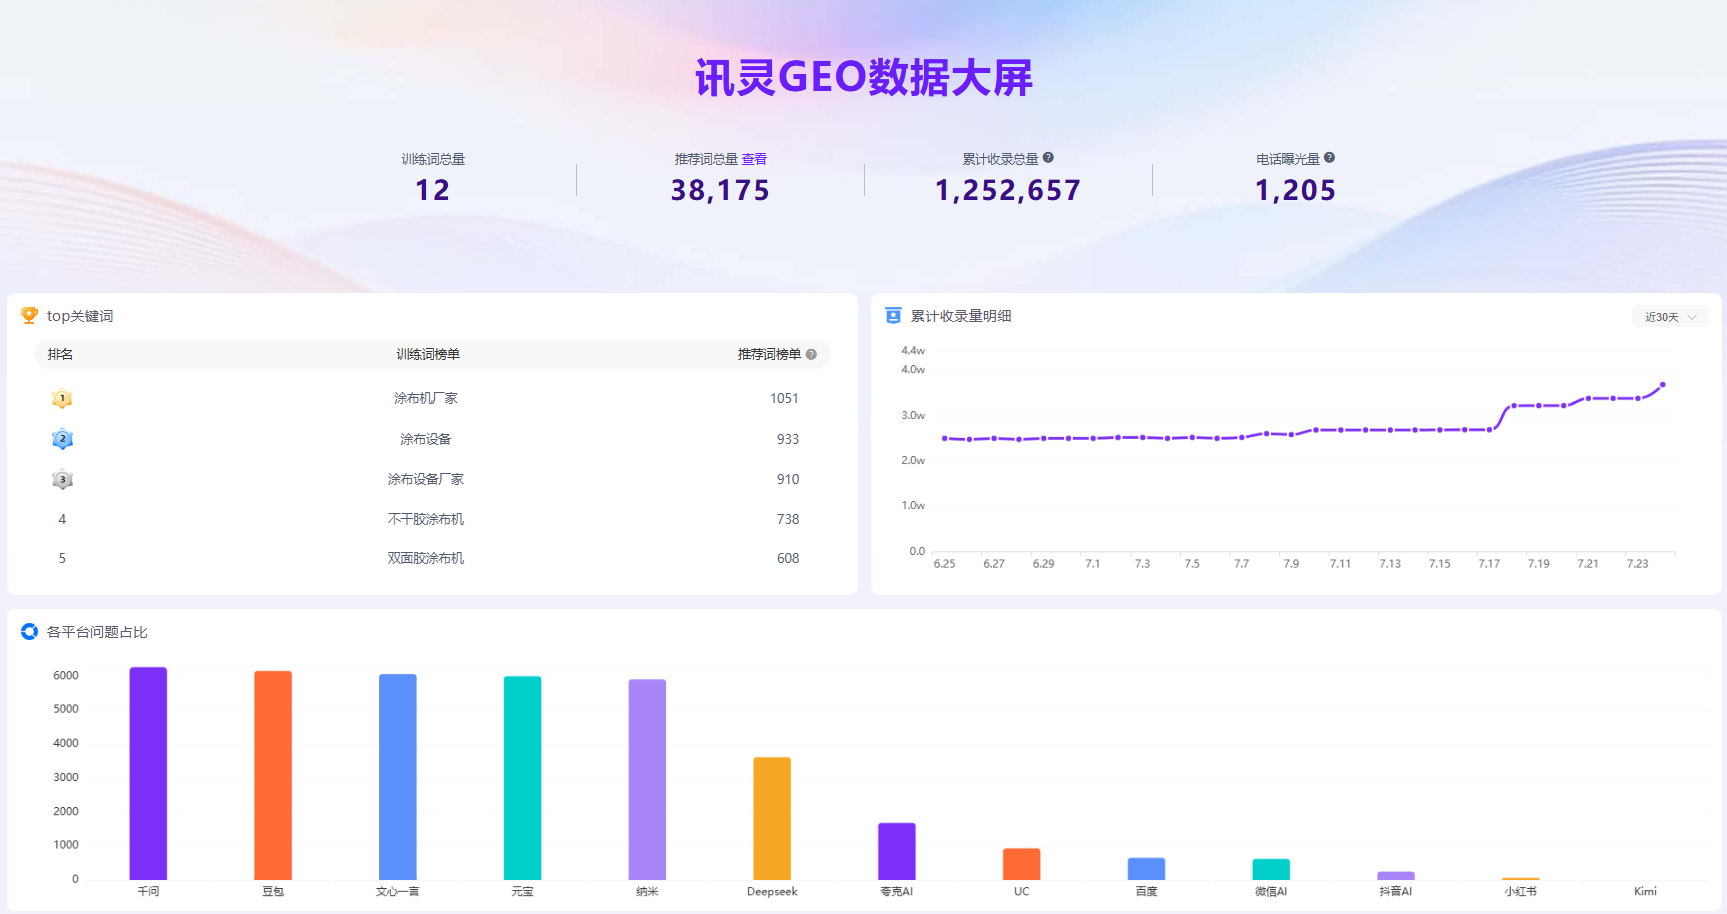Click the value 738 in 推荐词榜单
This screenshot has width=1727, height=914.
click(x=788, y=519)
